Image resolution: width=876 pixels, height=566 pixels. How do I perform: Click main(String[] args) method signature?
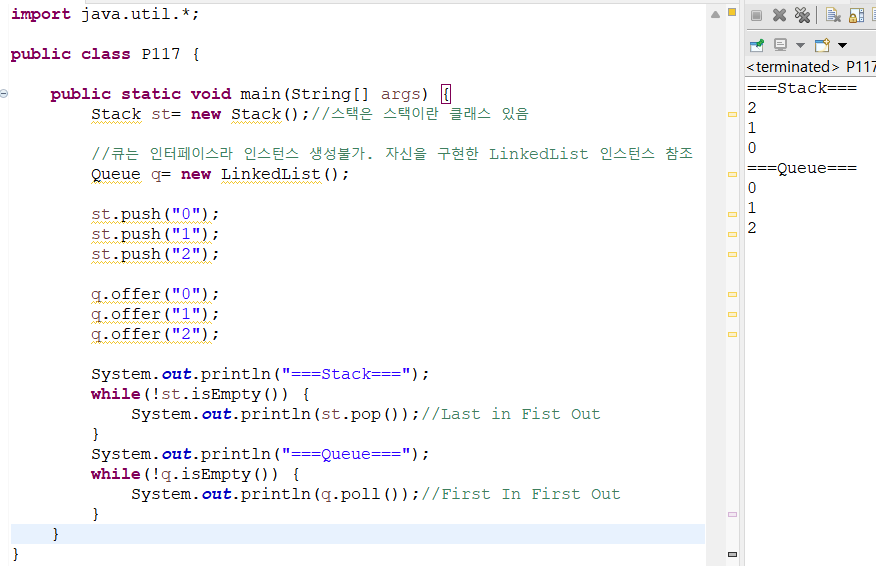(x=334, y=94)
